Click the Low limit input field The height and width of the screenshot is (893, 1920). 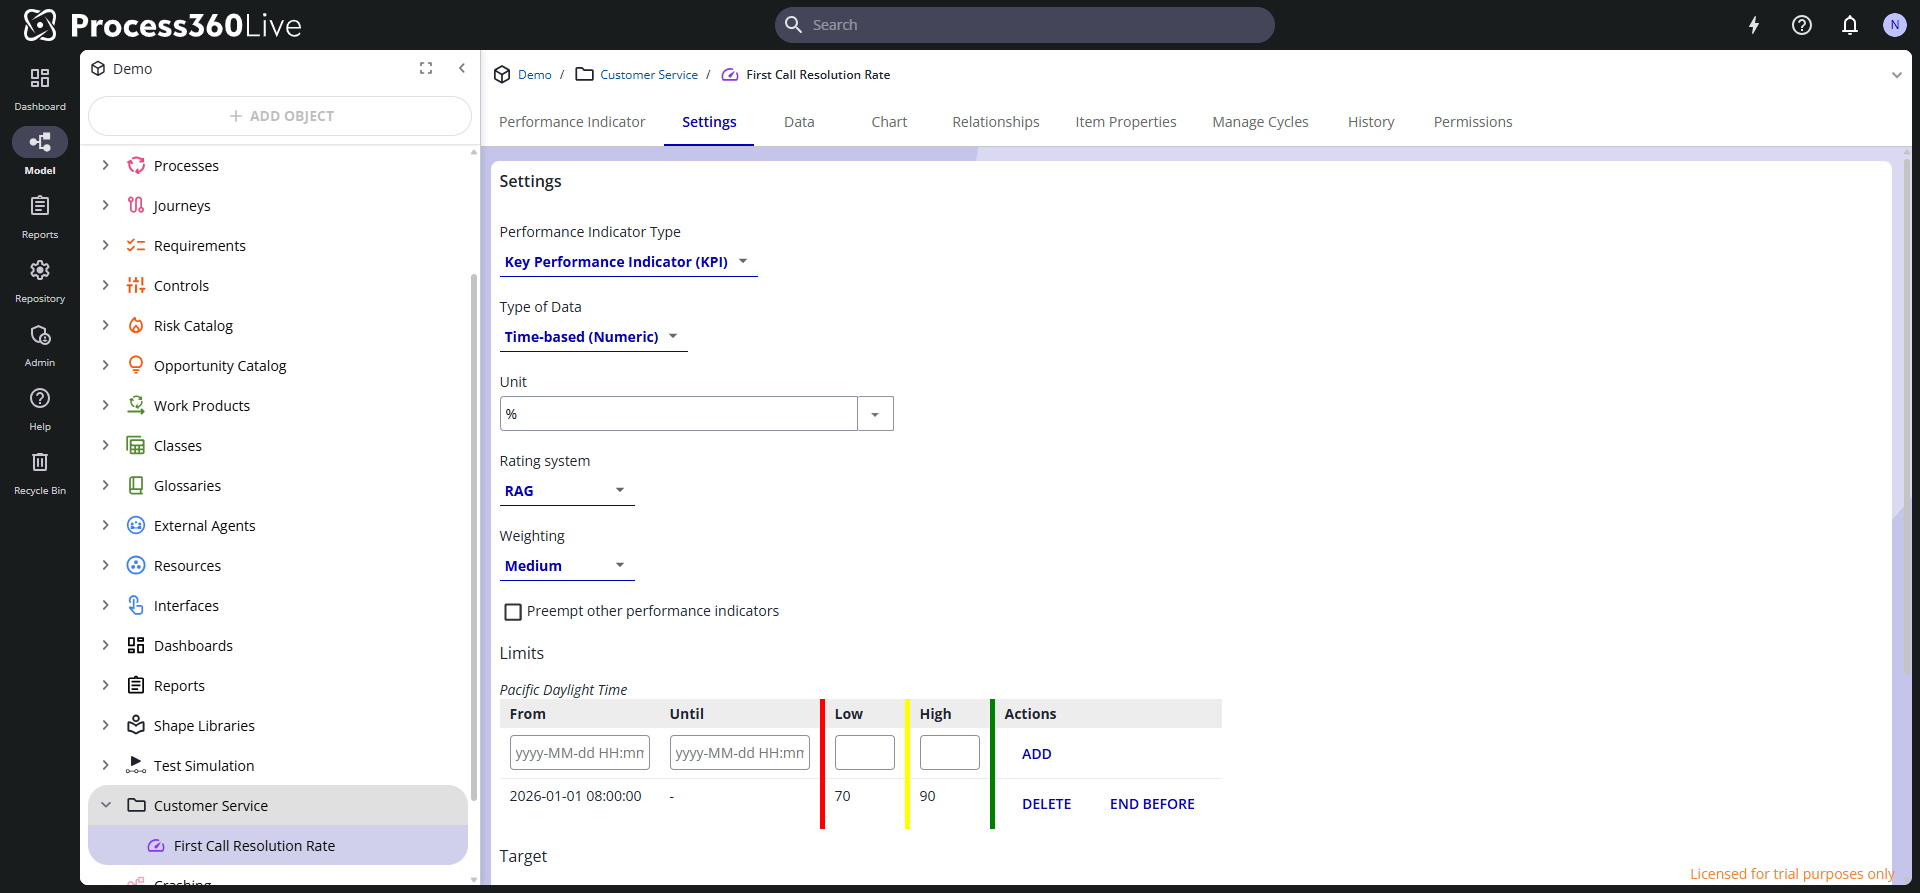(865, 753)
